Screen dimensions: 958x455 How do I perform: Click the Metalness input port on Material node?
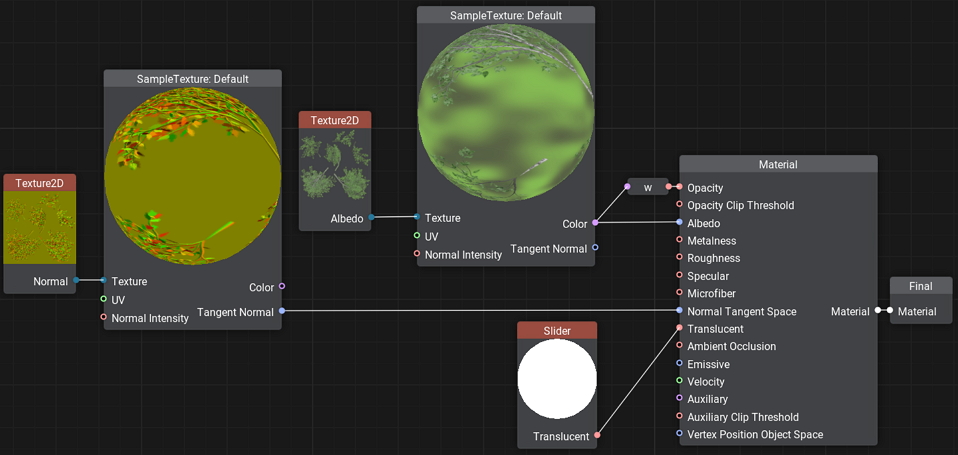[680, 241]
